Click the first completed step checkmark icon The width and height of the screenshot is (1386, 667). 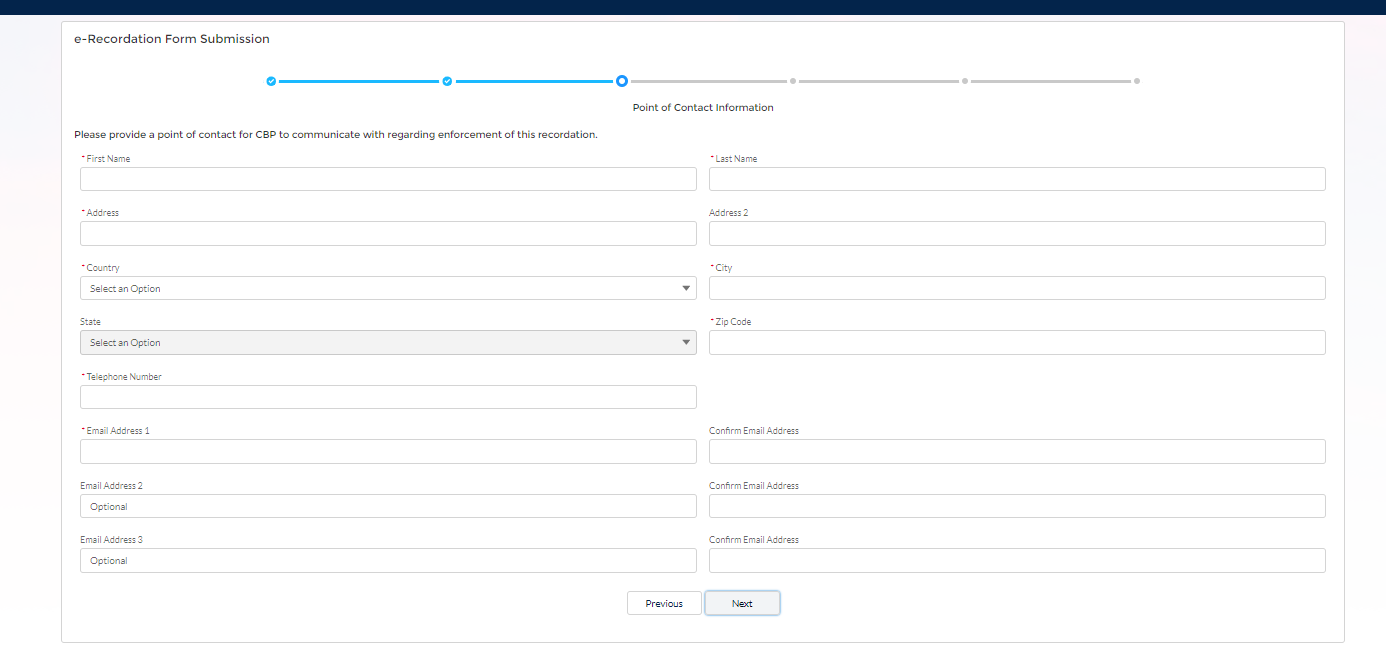point(271,81)
